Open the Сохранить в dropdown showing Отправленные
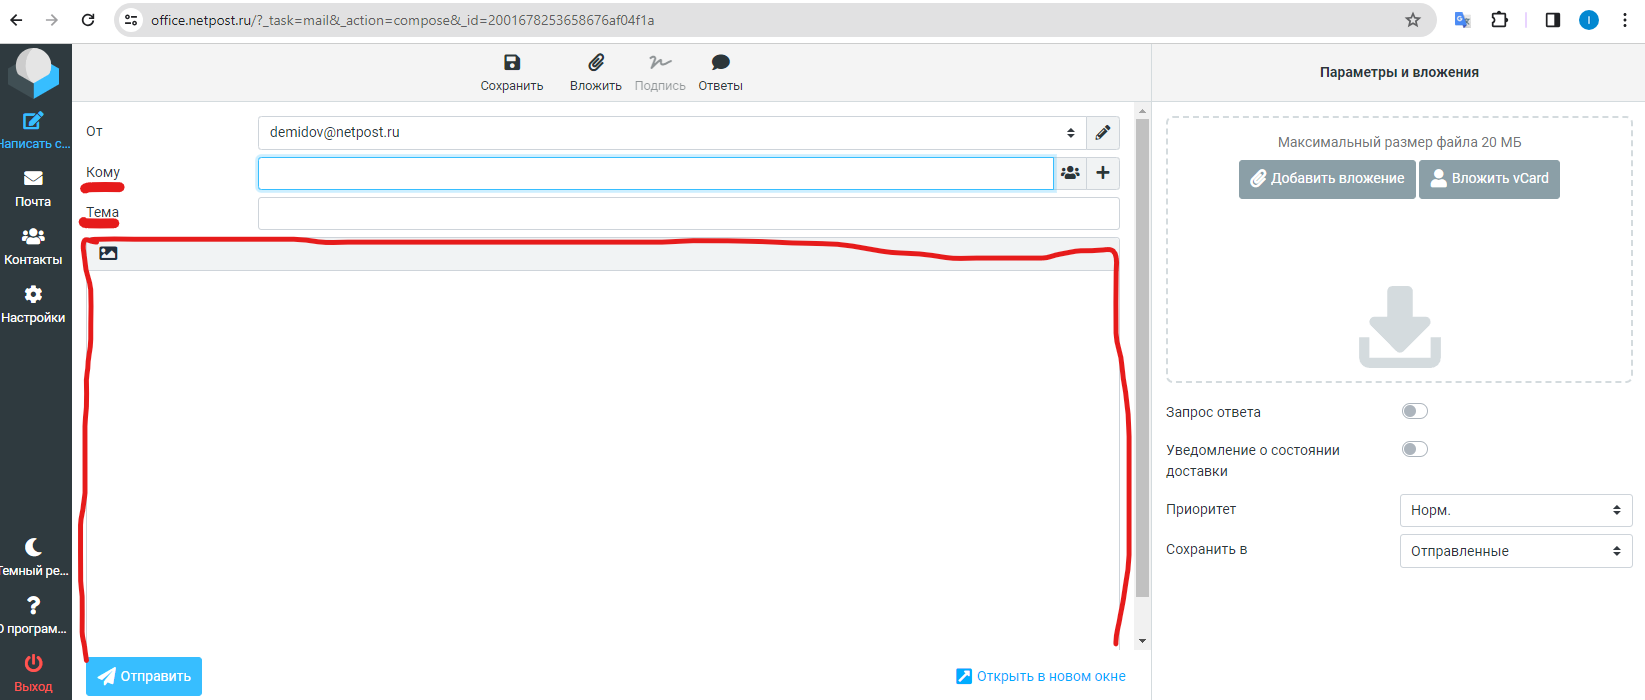This screenshot has width=1645, height=700. 1514,551
